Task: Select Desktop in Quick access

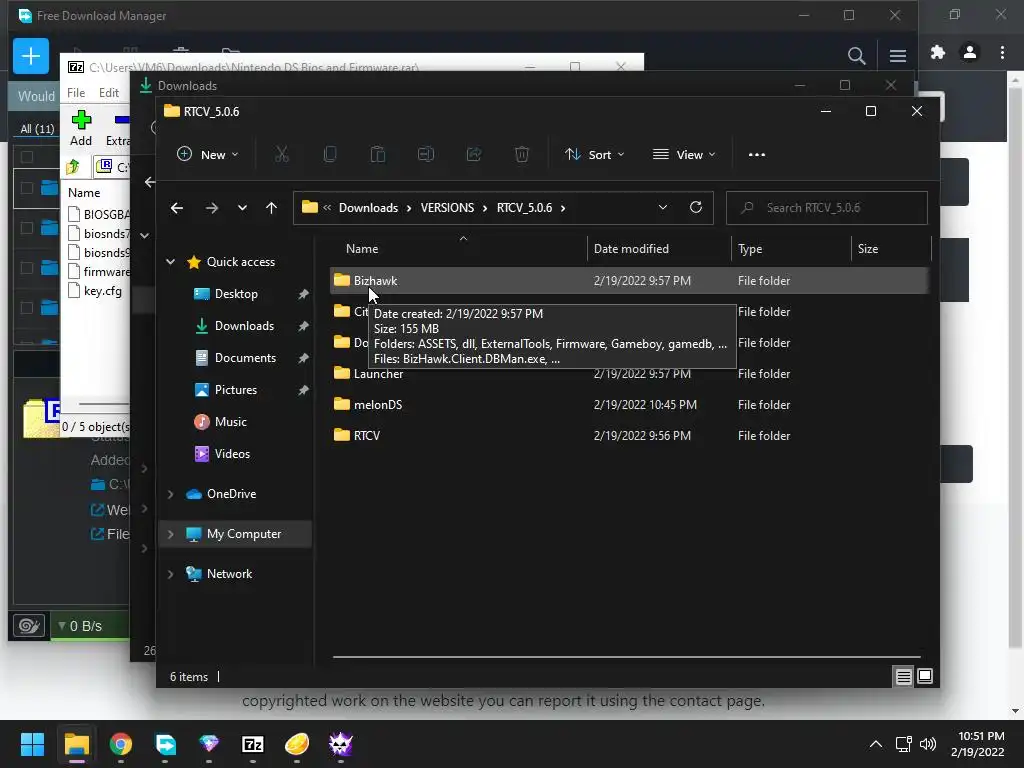Action: tap(236, 294)
